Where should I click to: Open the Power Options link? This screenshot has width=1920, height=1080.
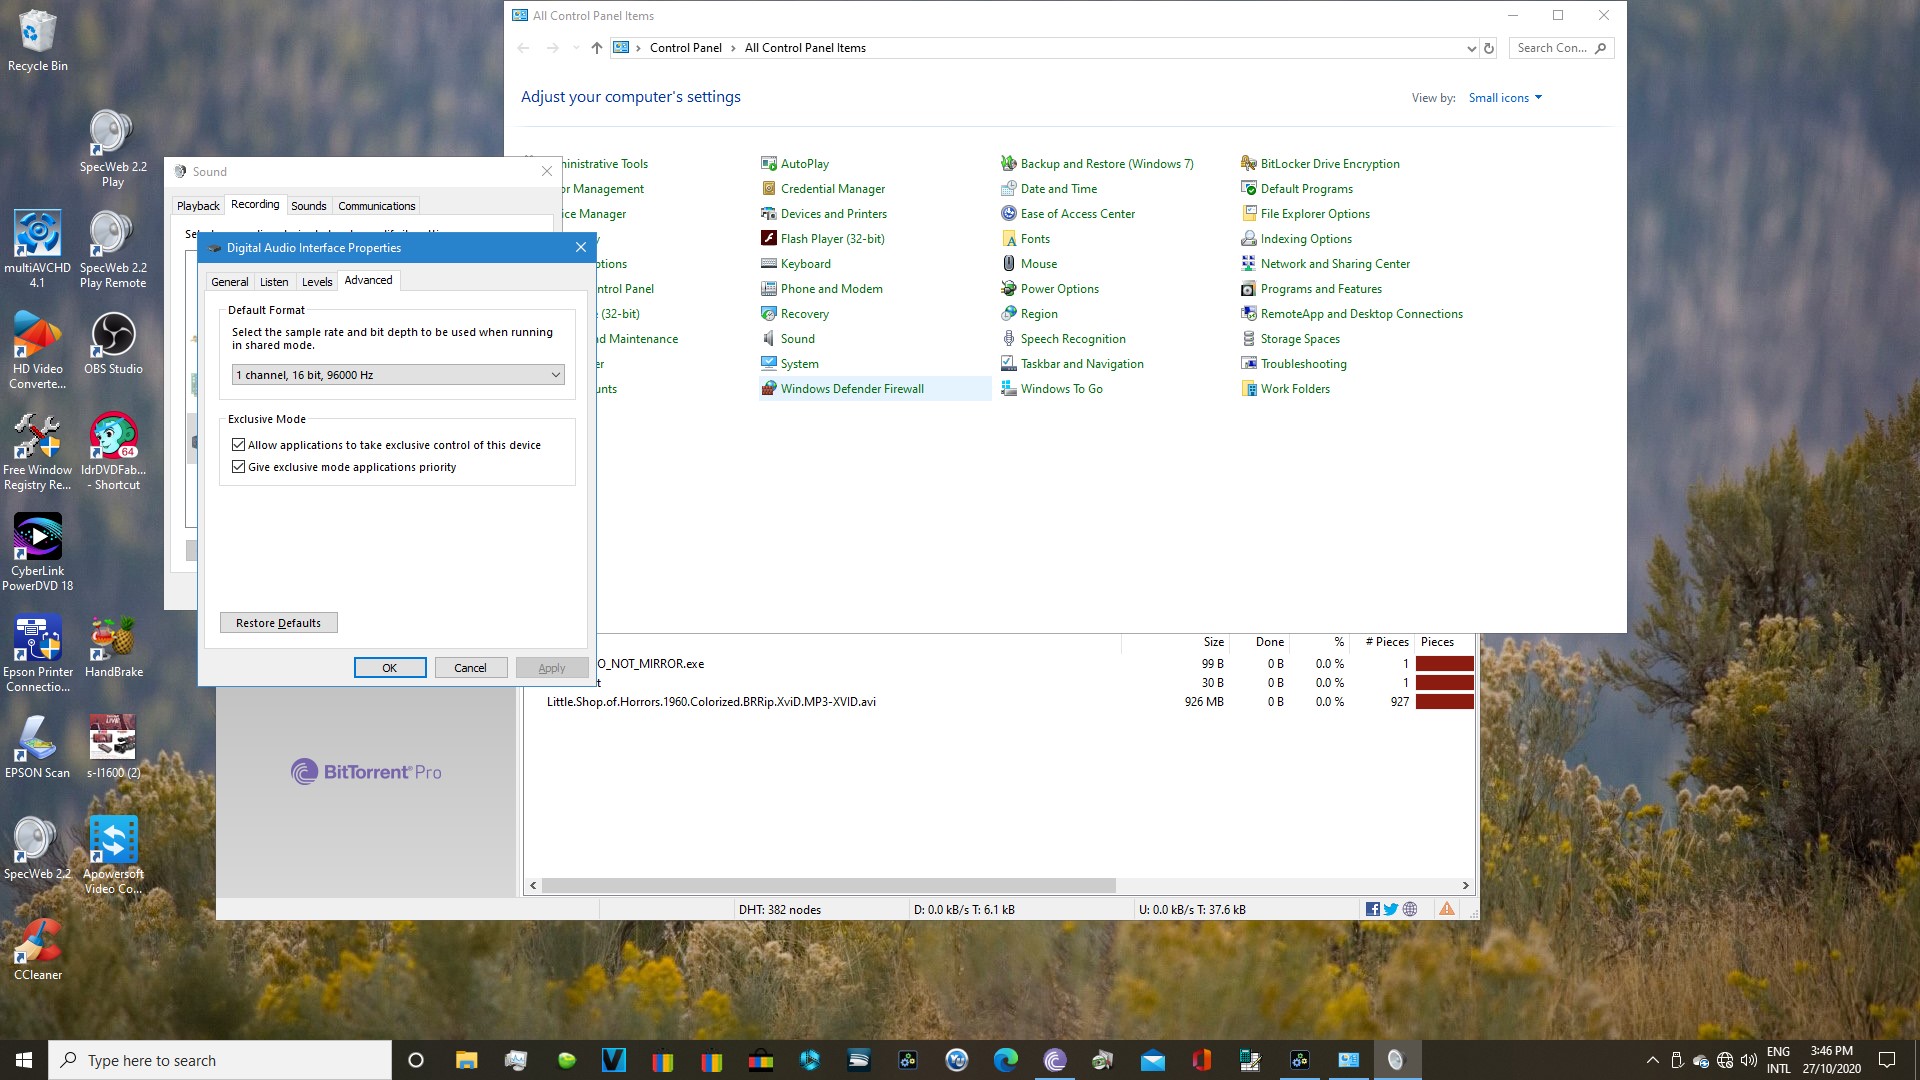tap(1059, 289)
